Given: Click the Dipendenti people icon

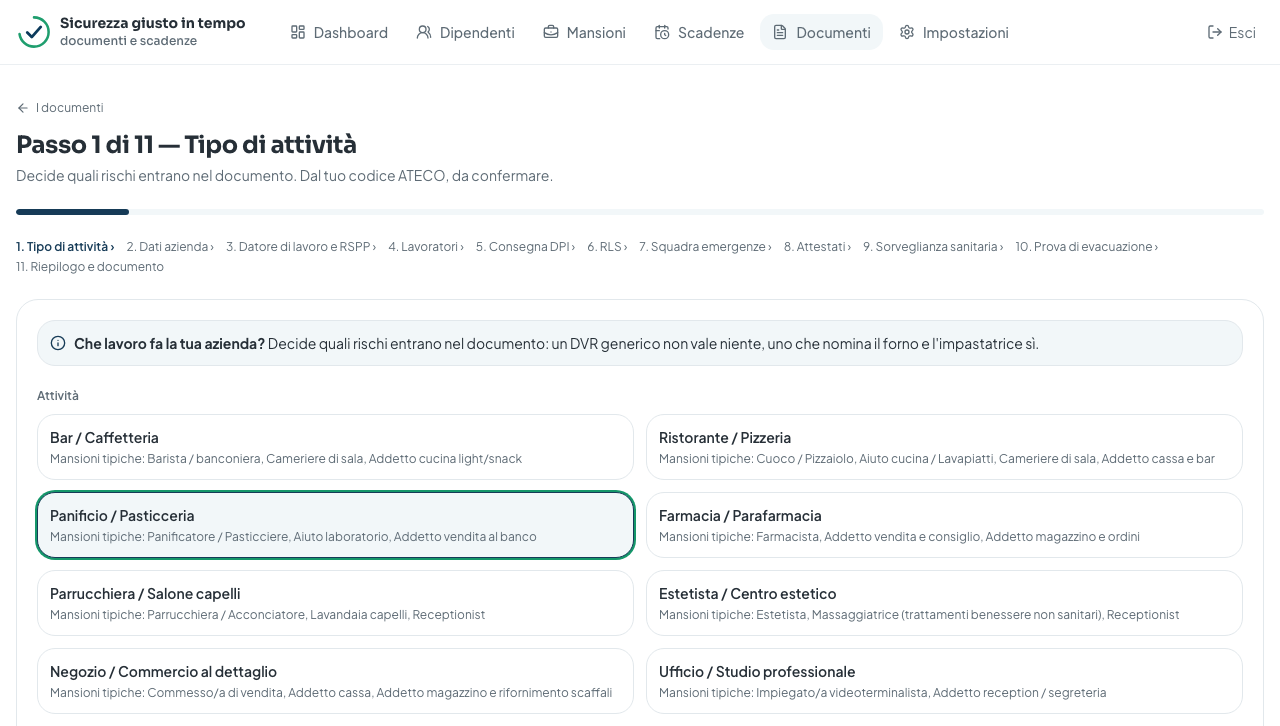Looking at the screenshot, I should click(x=424, y=32).
